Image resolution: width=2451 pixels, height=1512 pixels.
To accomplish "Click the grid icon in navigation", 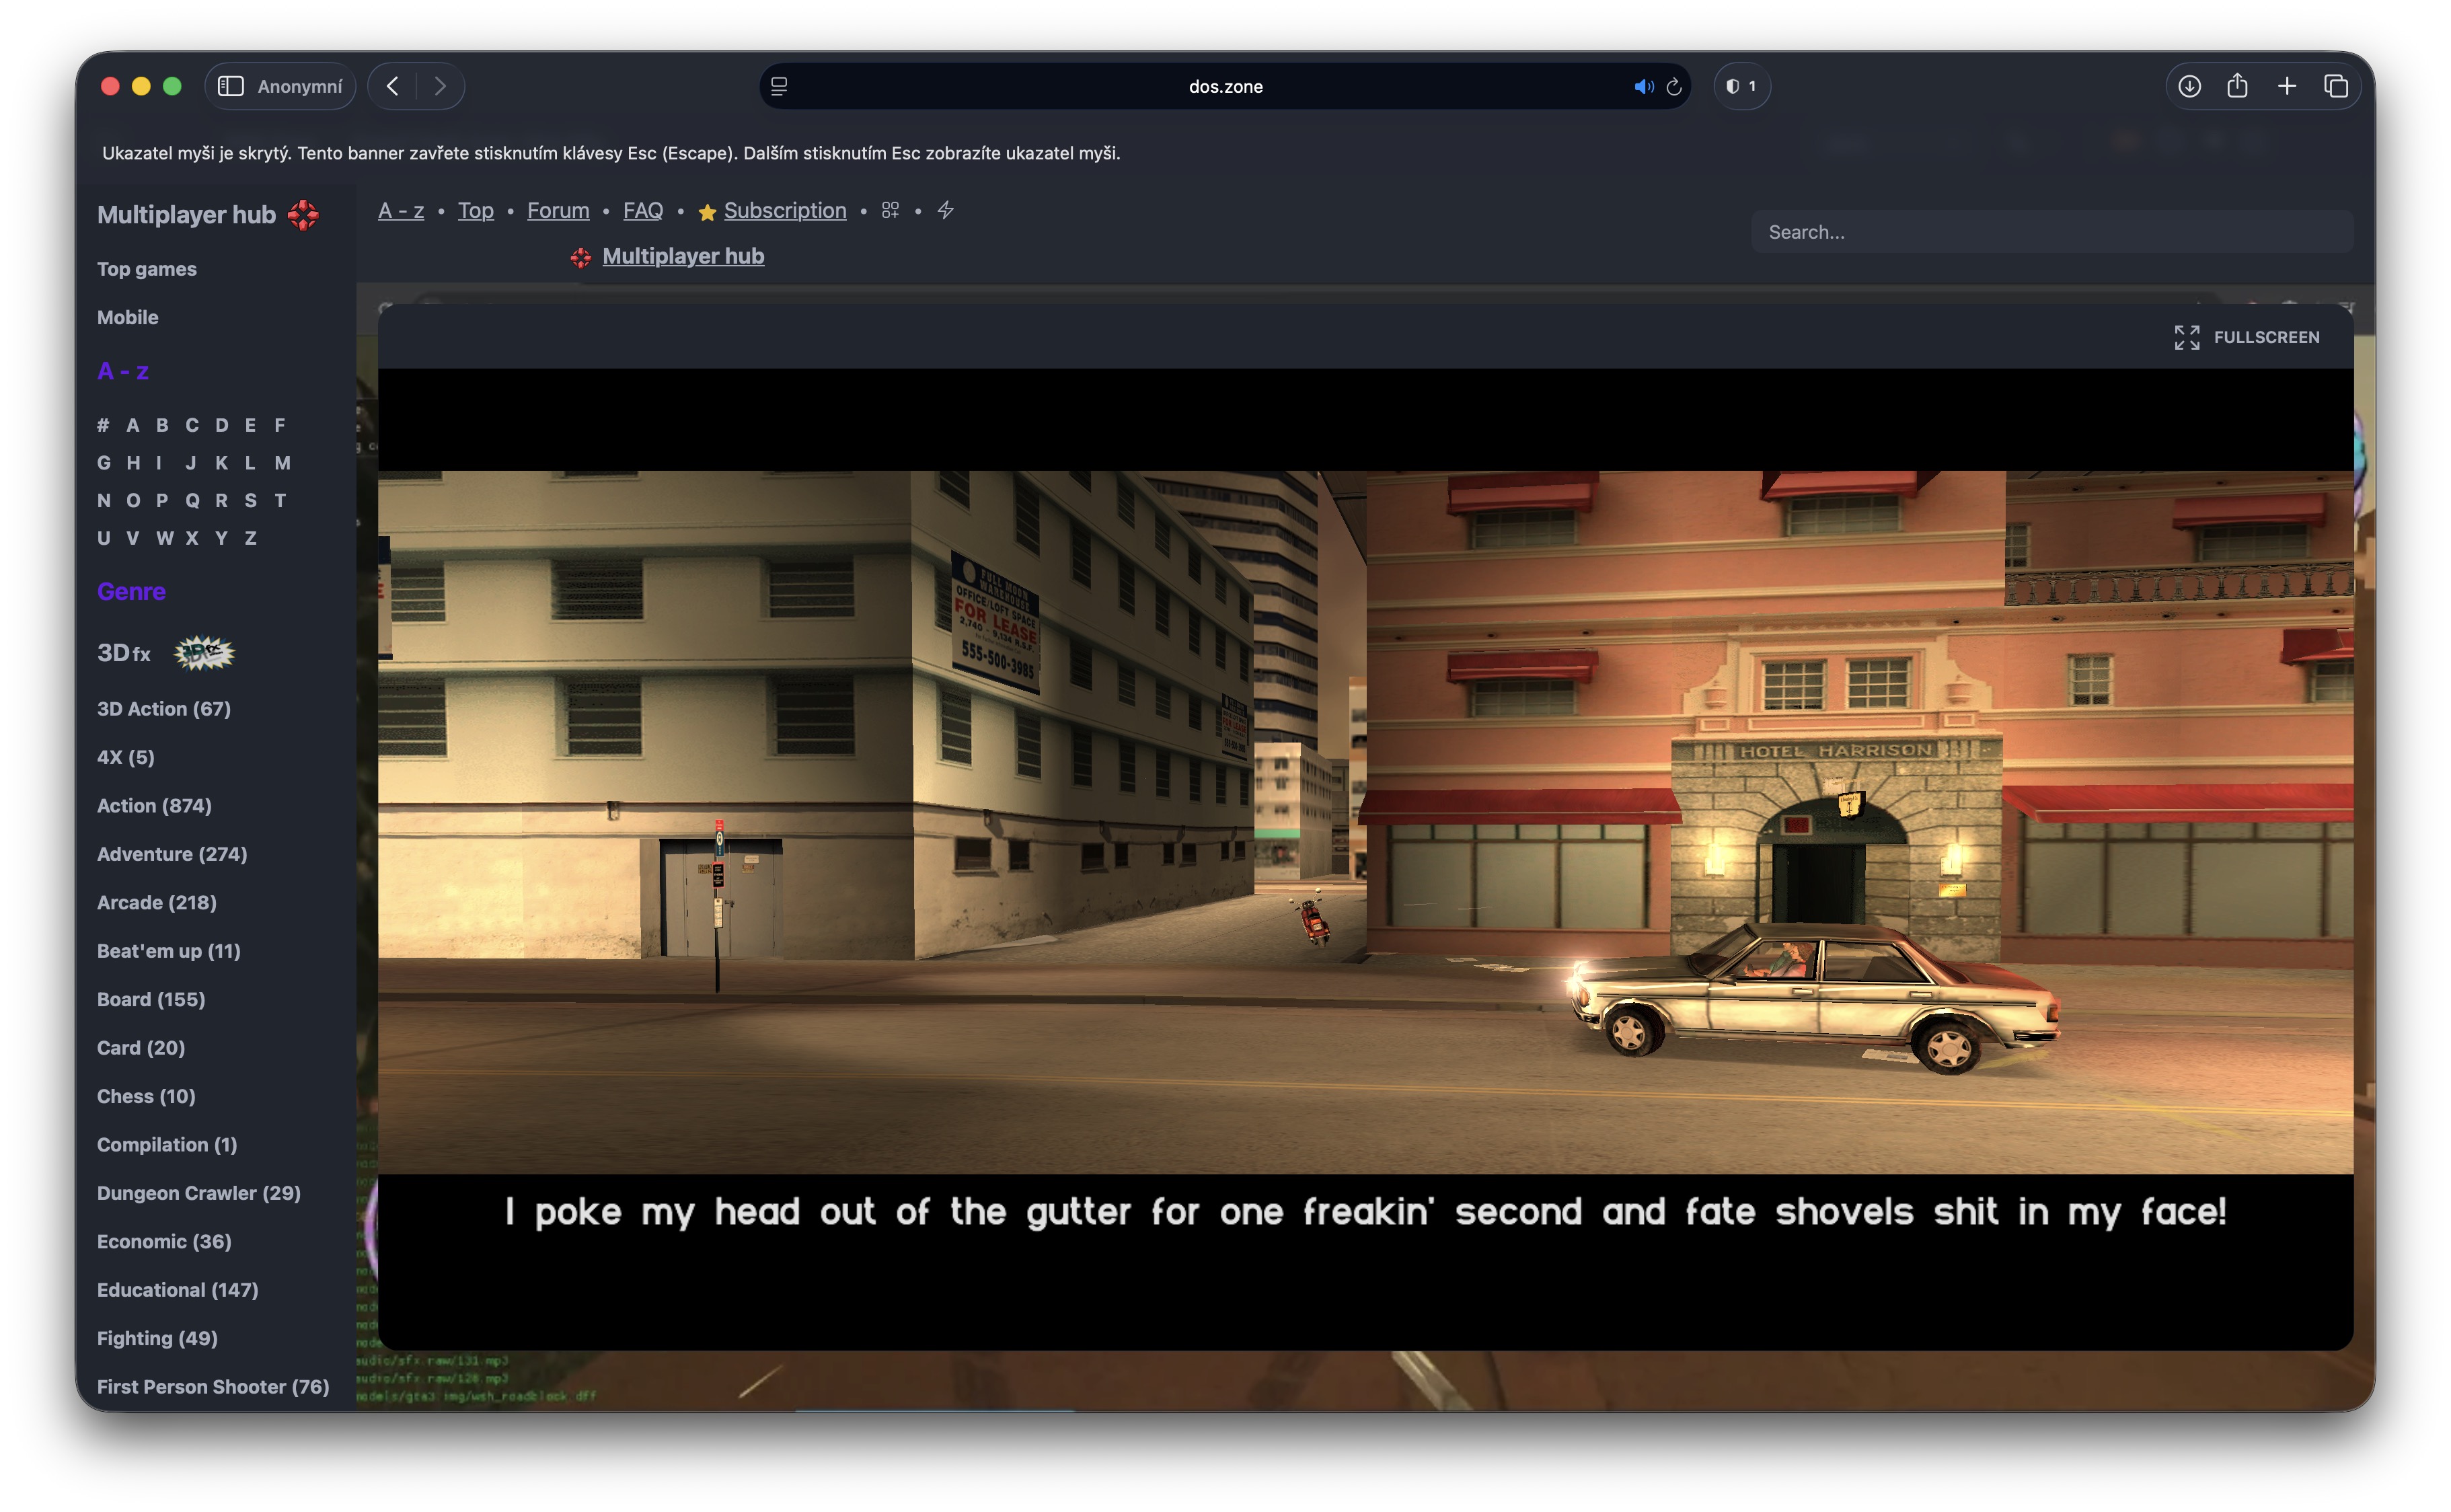I will tap(890, 210).
